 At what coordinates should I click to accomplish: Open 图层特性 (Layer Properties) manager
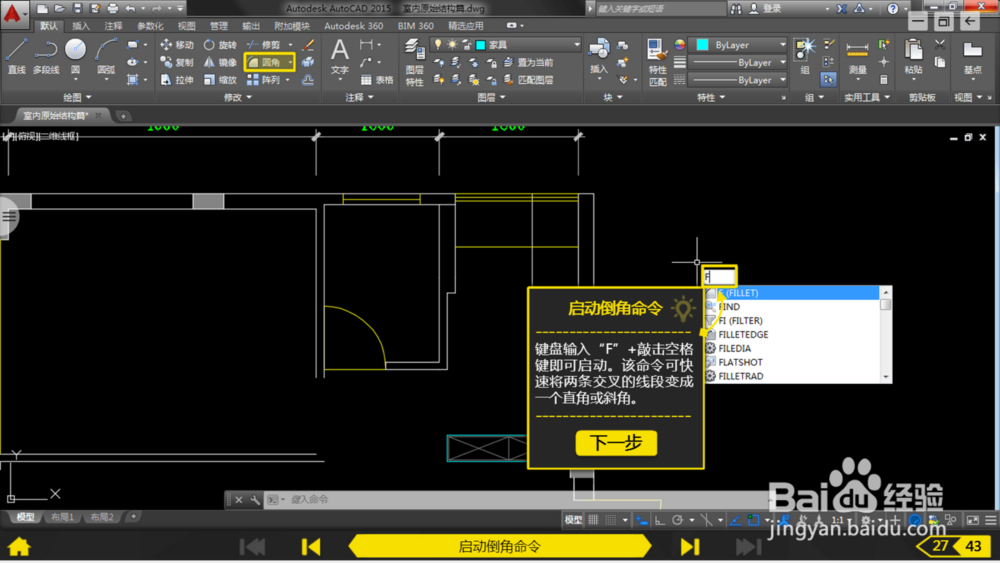414,62
